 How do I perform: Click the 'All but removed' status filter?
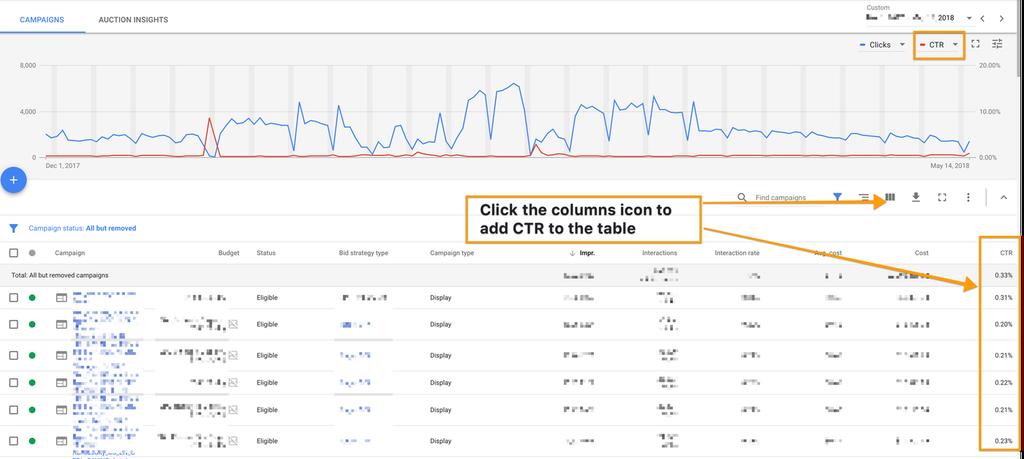[111, 229]
